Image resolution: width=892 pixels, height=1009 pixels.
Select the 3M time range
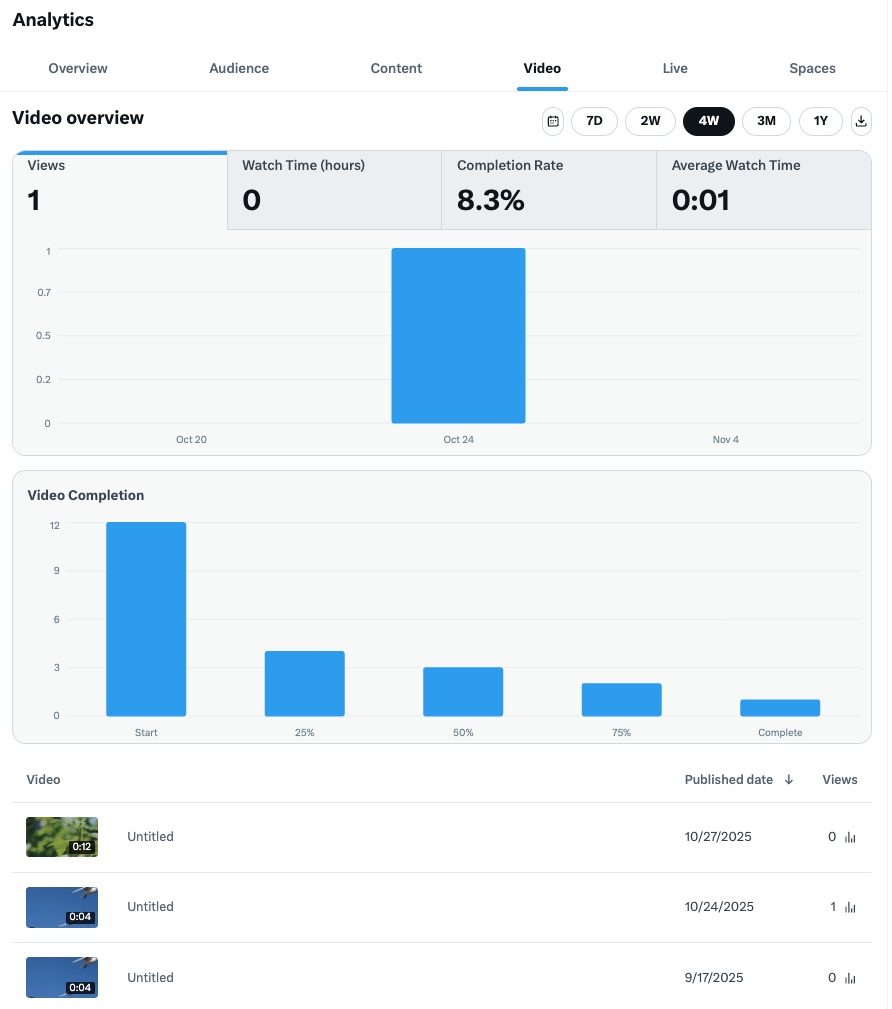(766, 121)
